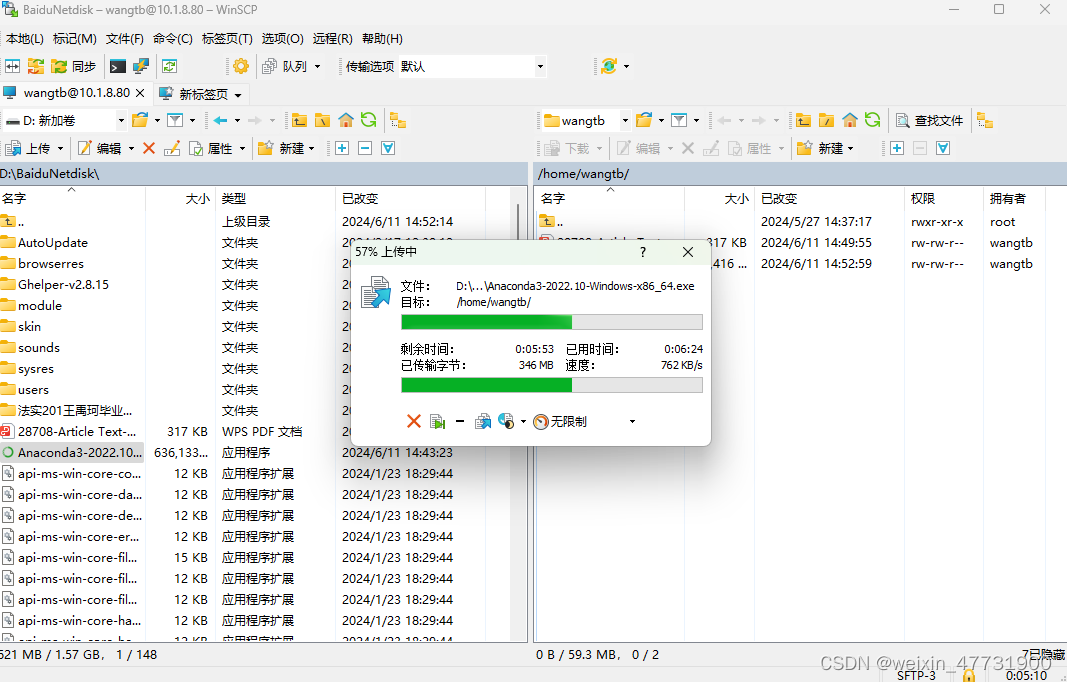The height and width of the screenshot is (682, 1067).
Task: Suspend the transfer using the pause icon
Action: click(x=459, y=421)
